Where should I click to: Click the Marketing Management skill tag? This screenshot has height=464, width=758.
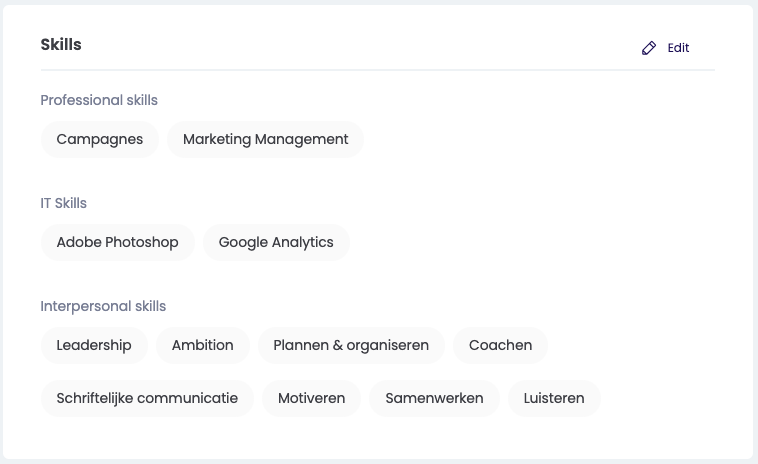(265, 139)
